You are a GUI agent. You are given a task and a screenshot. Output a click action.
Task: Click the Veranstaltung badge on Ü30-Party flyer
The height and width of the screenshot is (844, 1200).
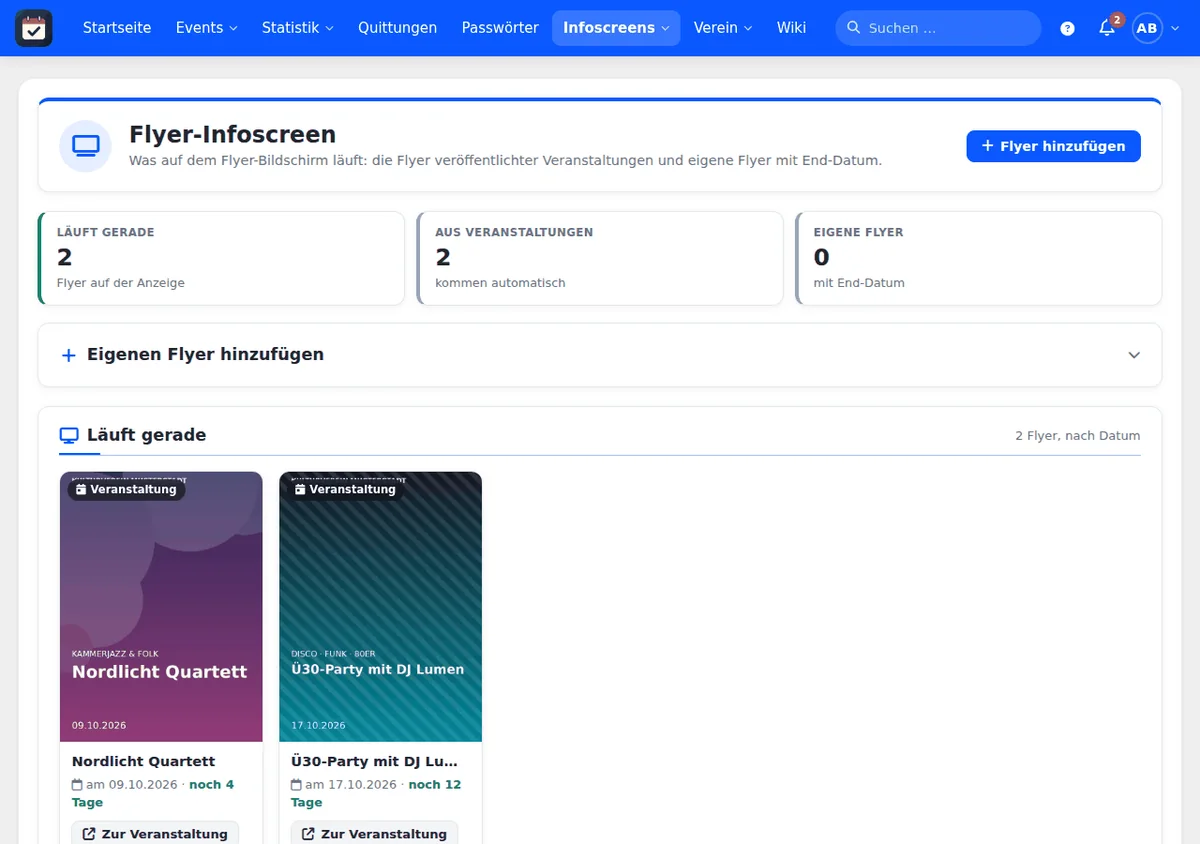[345, 489]
